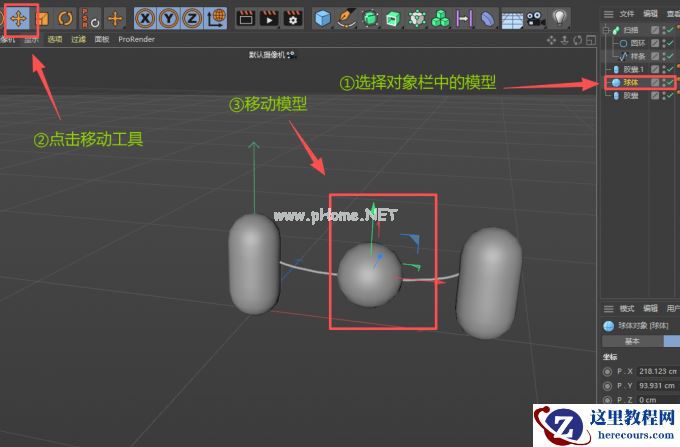Add a camera object
Viewport: 680px width, 447px height.
click(x=536, y=19)
